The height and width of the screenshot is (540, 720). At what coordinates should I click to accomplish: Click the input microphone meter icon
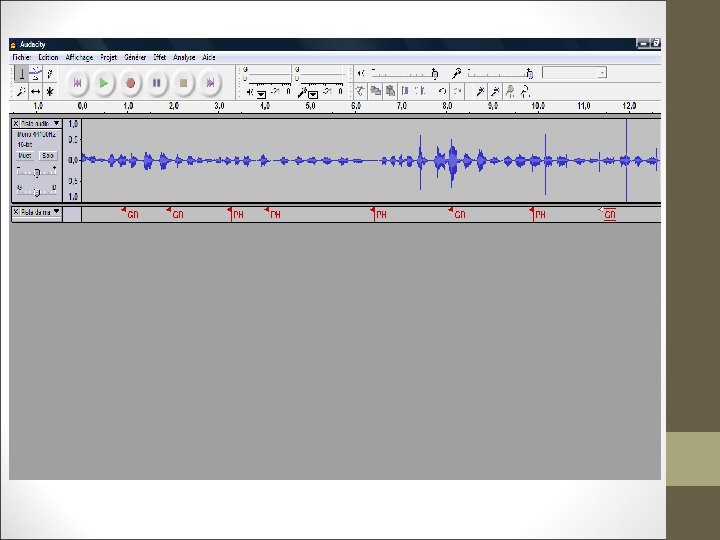click(302, 93)
